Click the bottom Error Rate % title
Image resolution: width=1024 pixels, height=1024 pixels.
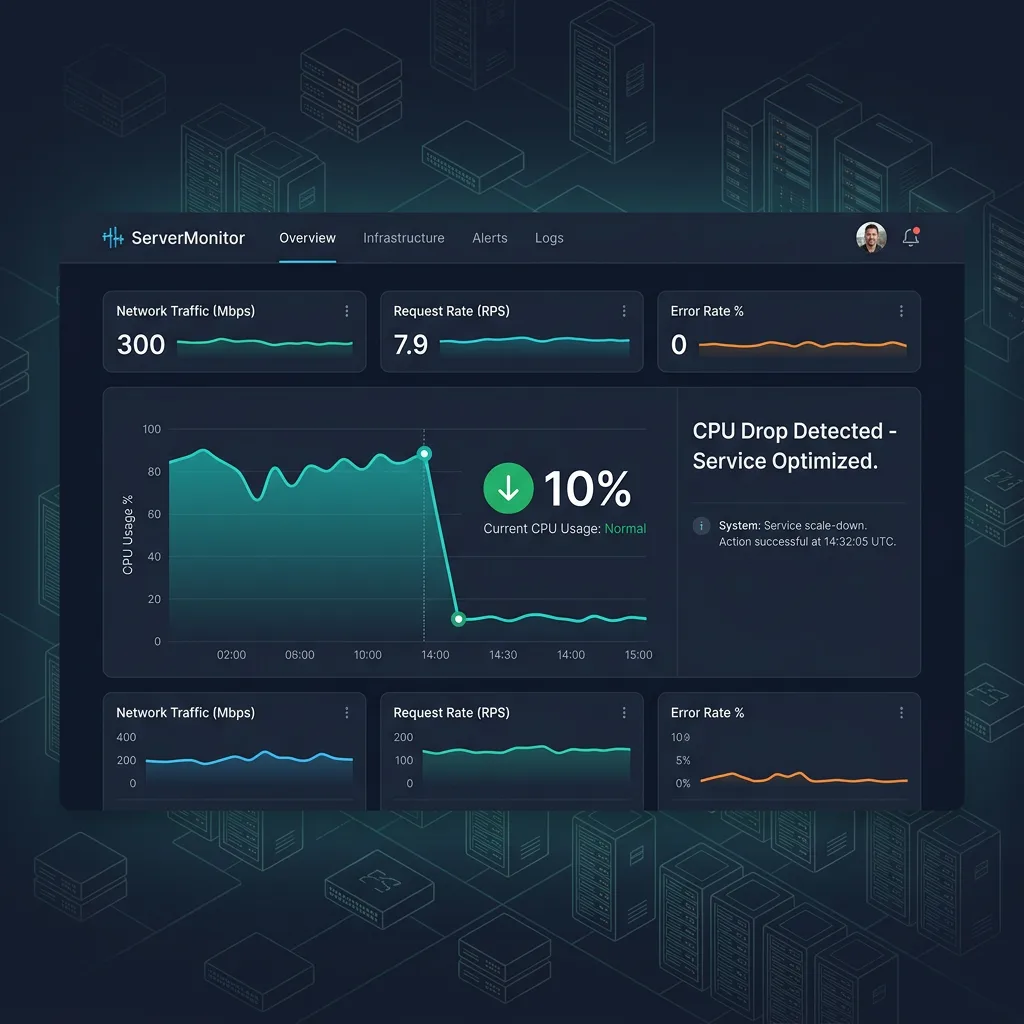coord(707,712)
